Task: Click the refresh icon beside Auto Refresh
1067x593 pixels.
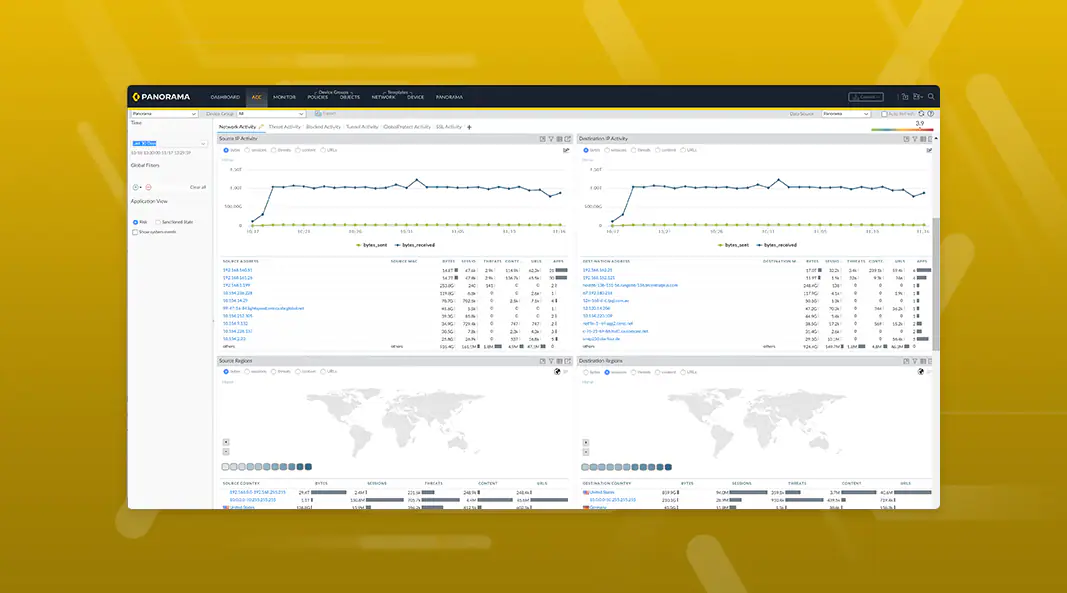Action: (x=921, y=114)
